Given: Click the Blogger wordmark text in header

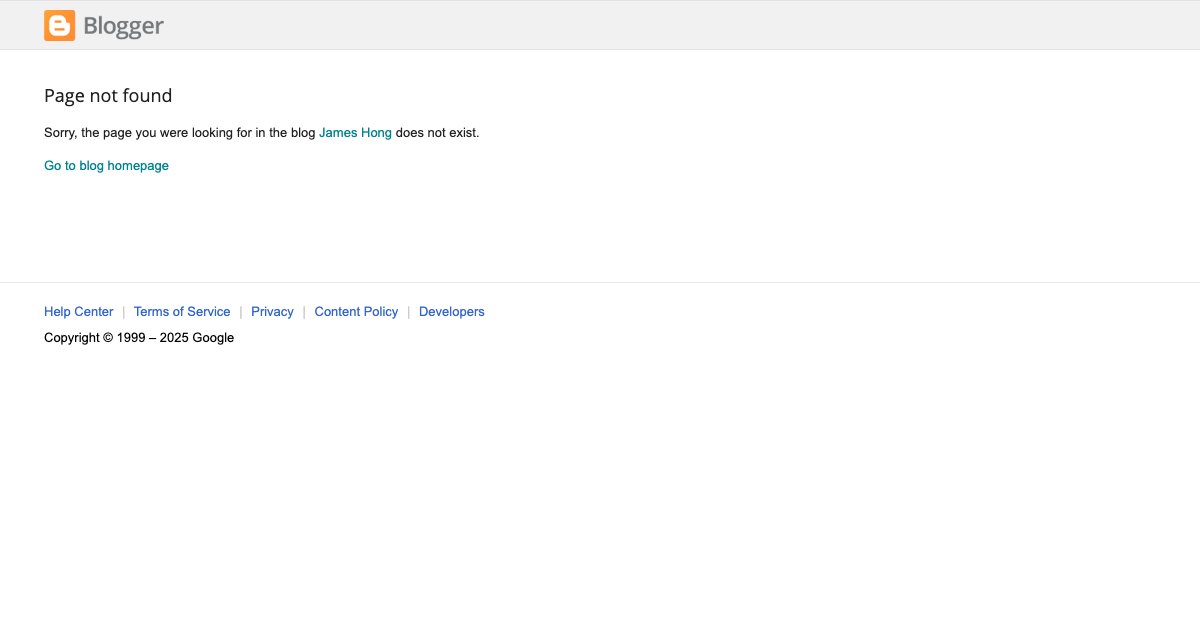Looking at the screenshot, I should click(123, 26).
